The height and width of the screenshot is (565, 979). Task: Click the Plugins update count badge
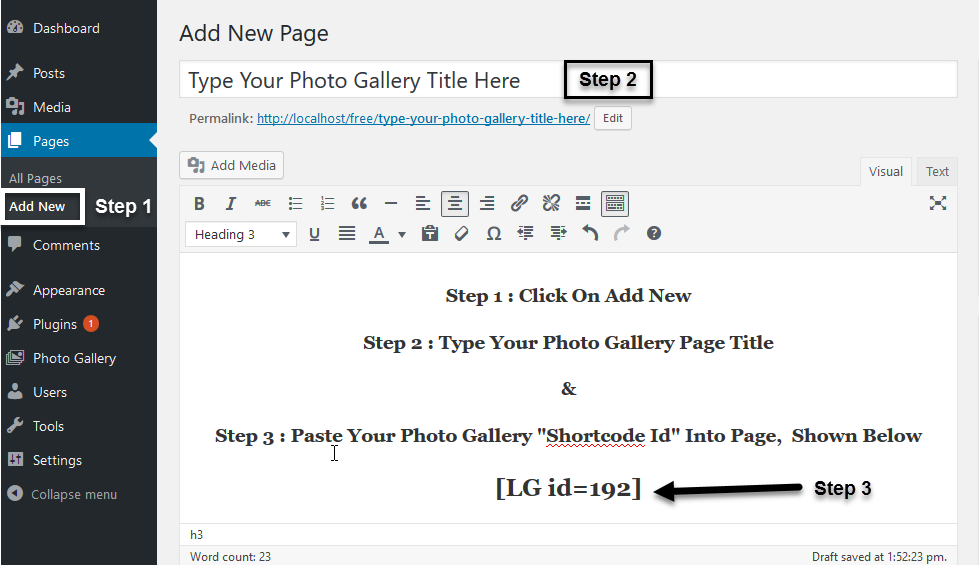[91, 324]
